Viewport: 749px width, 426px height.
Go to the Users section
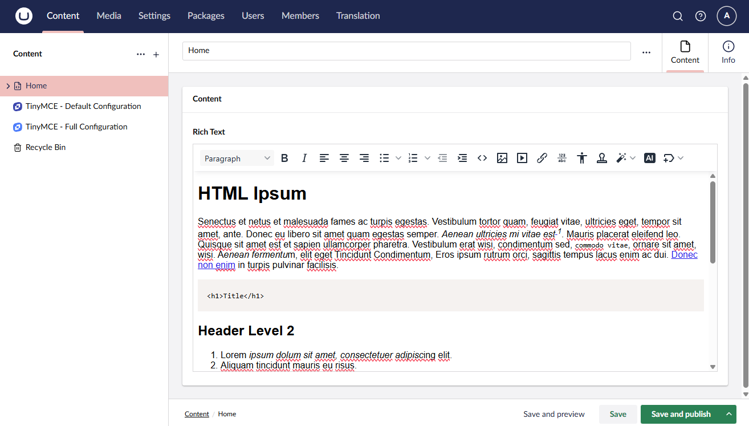click(x=253, y=16)
